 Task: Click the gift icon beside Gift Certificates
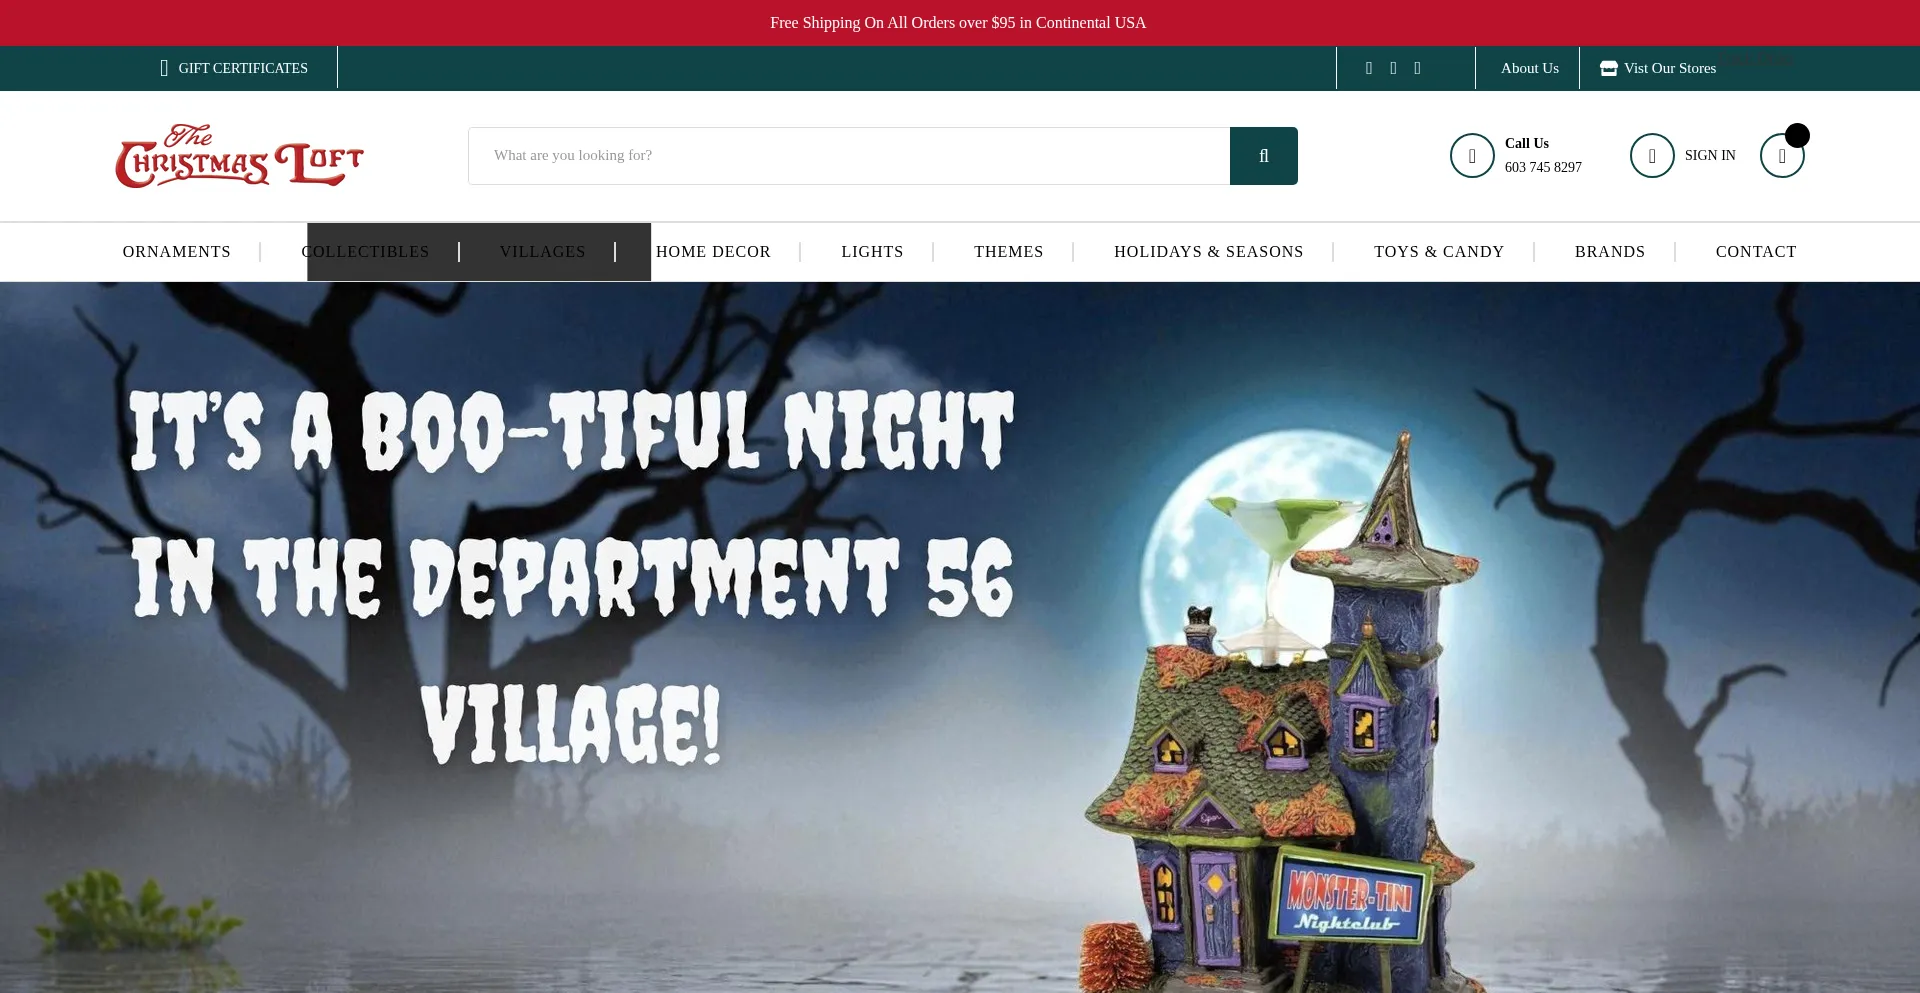point(164,68)
